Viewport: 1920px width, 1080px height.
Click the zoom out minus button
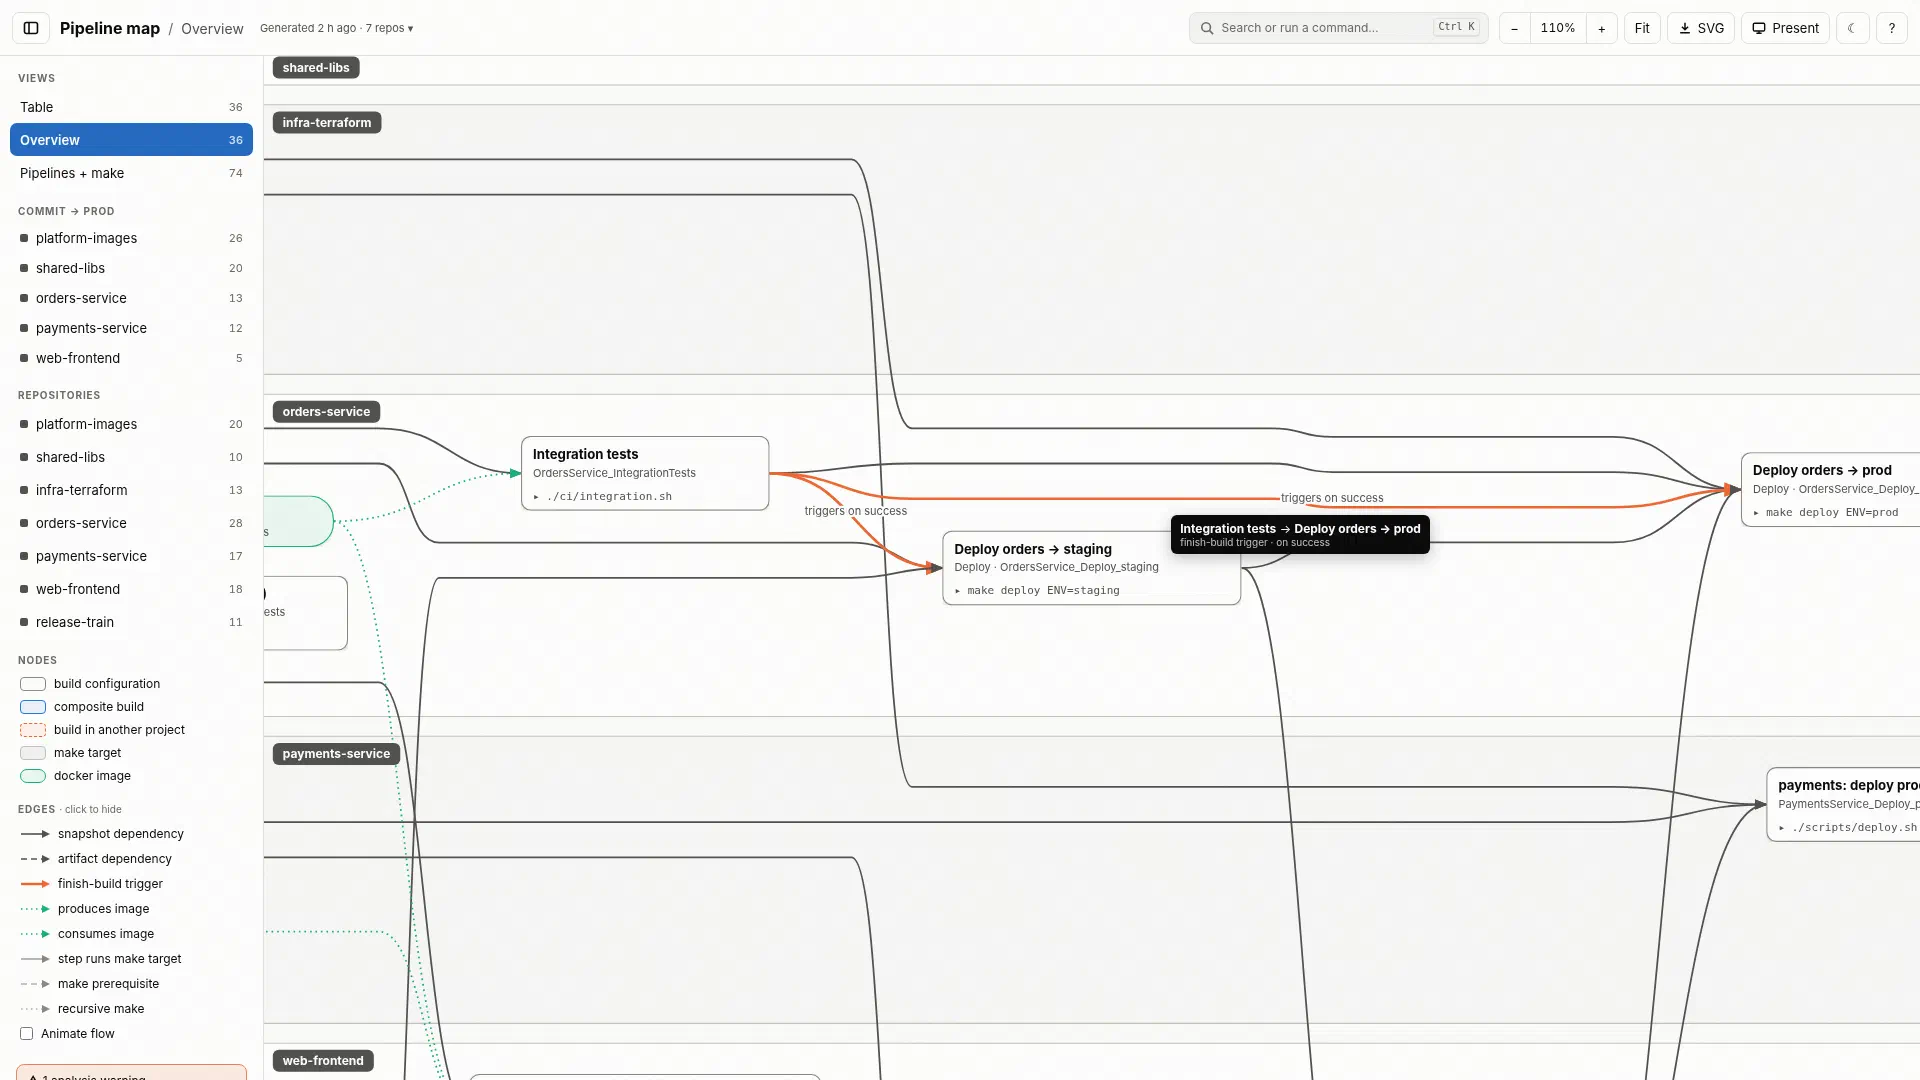[x=1514, y=28]
